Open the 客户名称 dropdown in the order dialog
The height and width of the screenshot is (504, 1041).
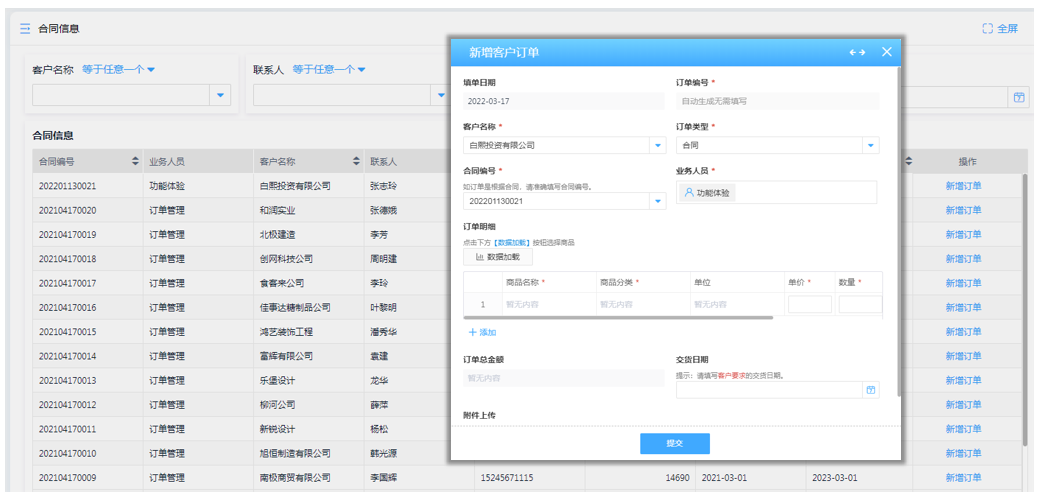pyautogui.click(x=657, y=145)
